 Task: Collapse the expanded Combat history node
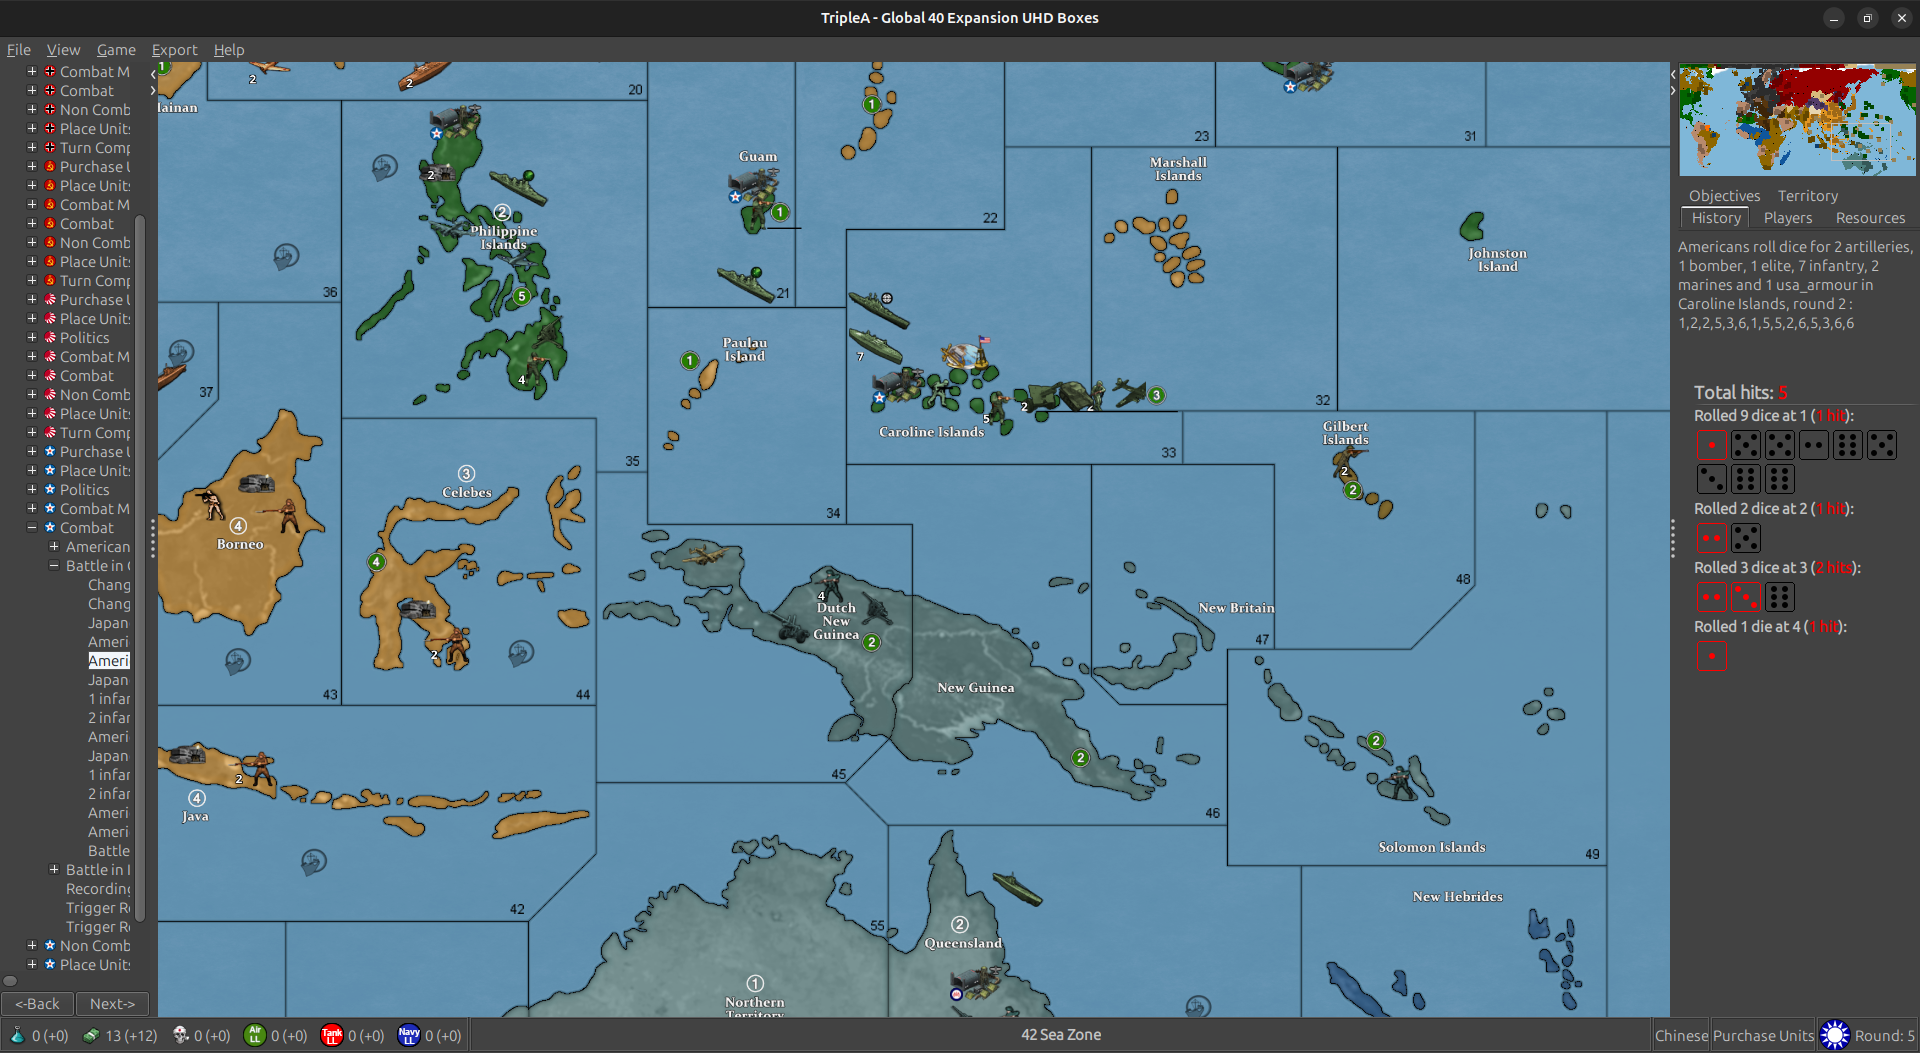pos(32,528)
